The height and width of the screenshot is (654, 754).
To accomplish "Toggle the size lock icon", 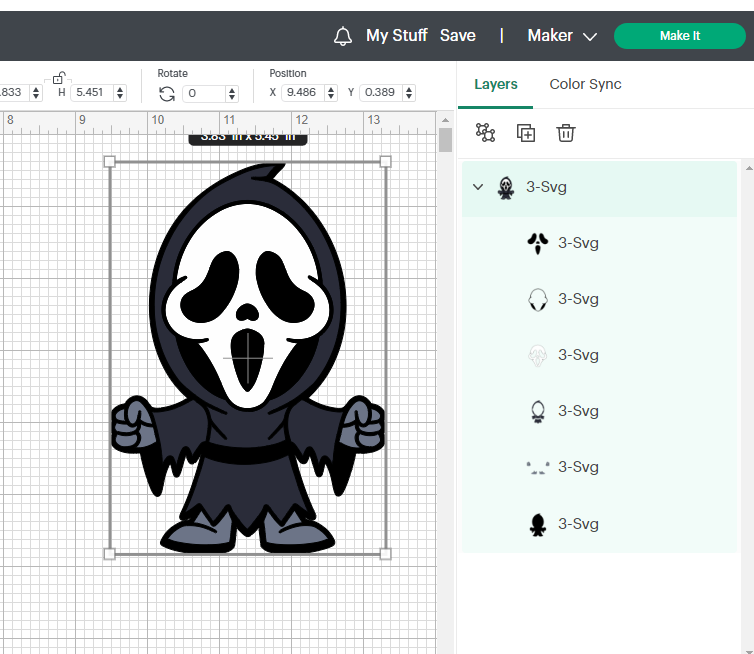I will click(x=58, y=78).
